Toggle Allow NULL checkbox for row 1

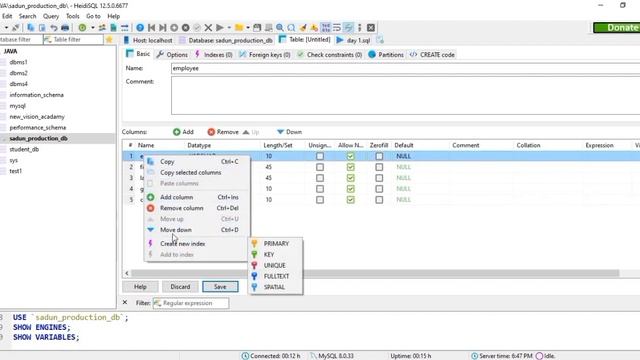[350, 156]
